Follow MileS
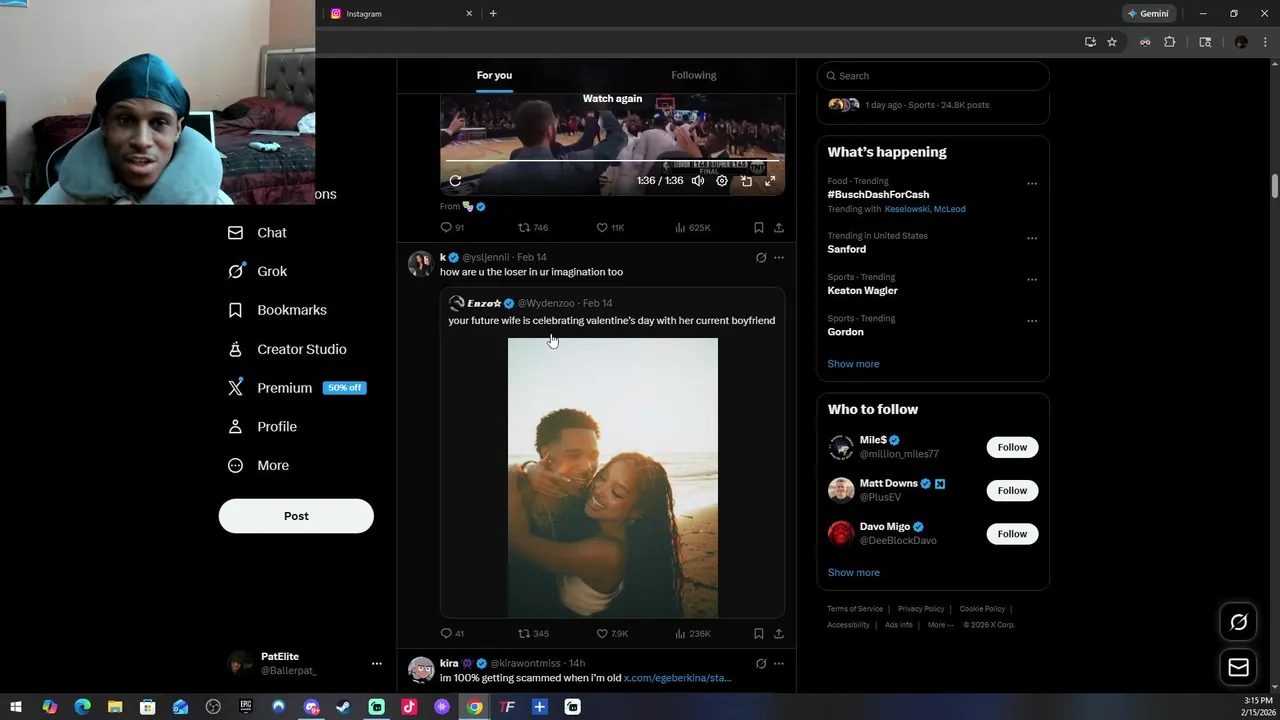This screenshot has width=1280, height=720. (x=1012, y=447)
